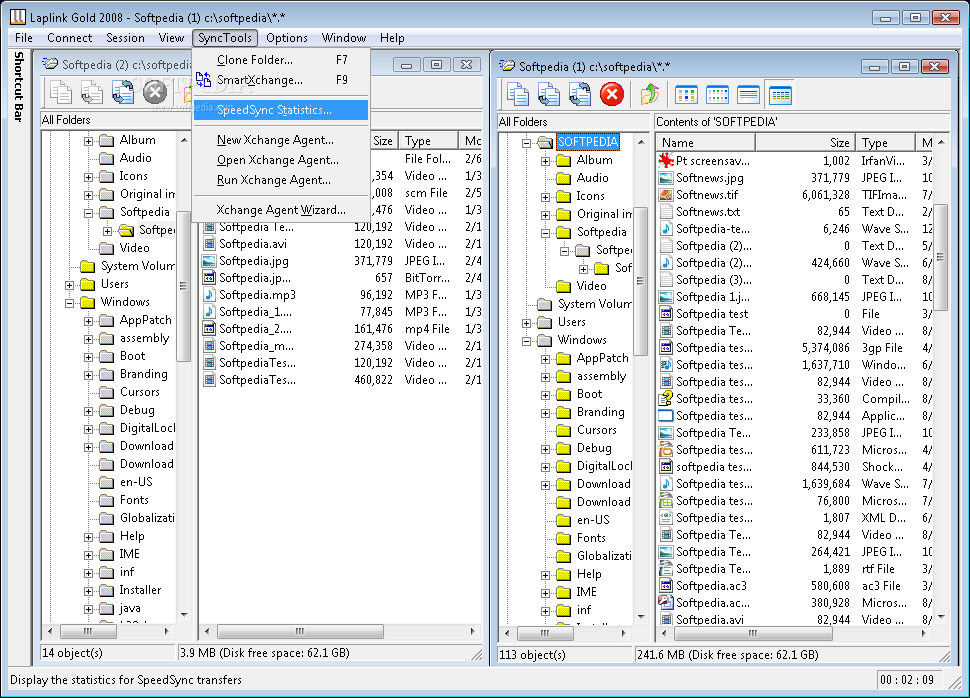This screenshot has width=970, height=698.
Task: Expand Users folder in Softpedia (2) tree
Action: pos(69,285)
